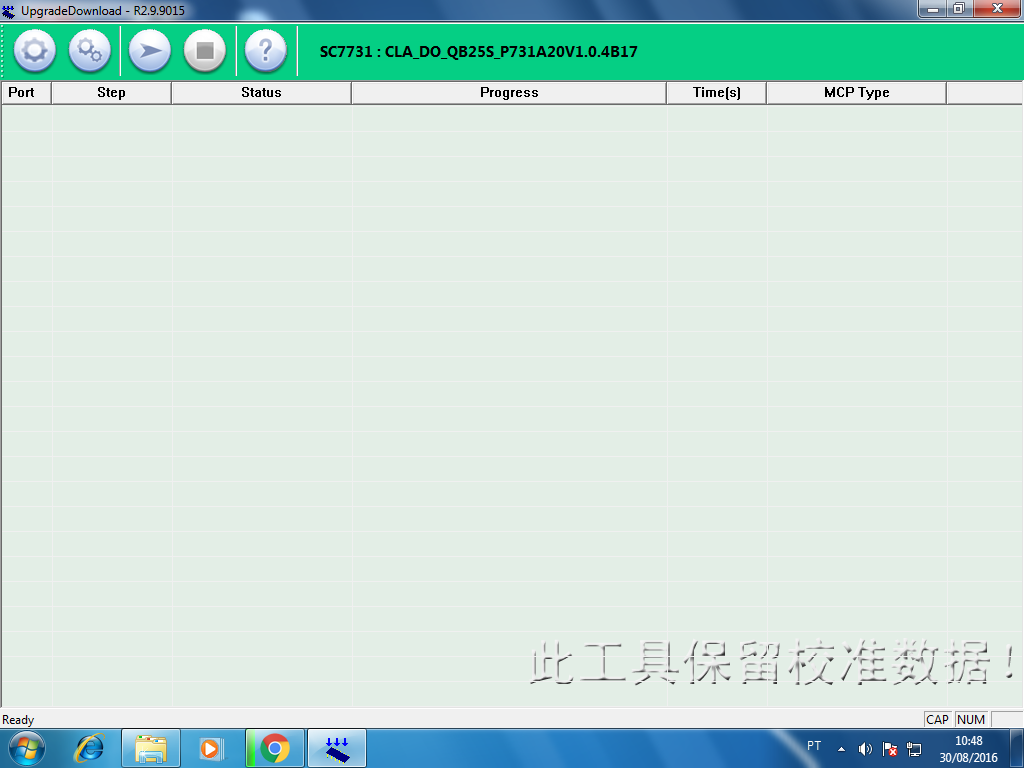Switch to Google Chrome in the taskbar
The image size is (1024, 768).
(x=274, y=748)
